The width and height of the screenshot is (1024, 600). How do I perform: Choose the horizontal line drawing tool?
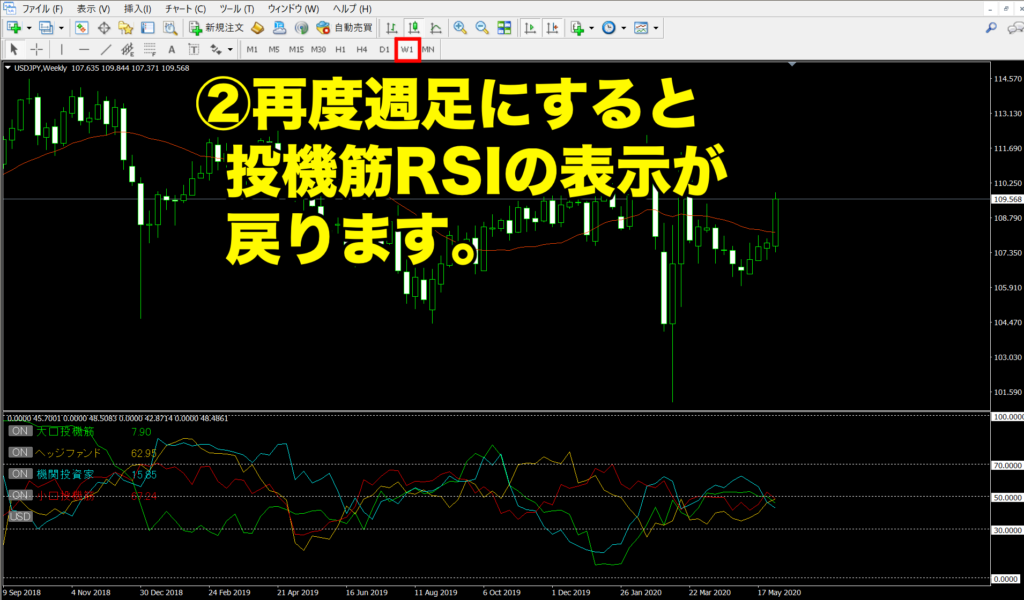[x=84, y=49]
